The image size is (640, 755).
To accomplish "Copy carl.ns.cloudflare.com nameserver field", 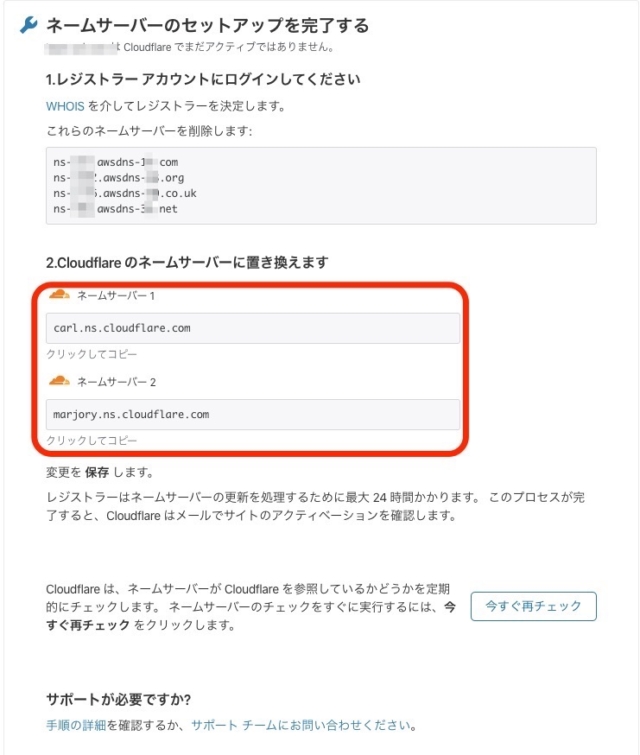I will 253,328.
